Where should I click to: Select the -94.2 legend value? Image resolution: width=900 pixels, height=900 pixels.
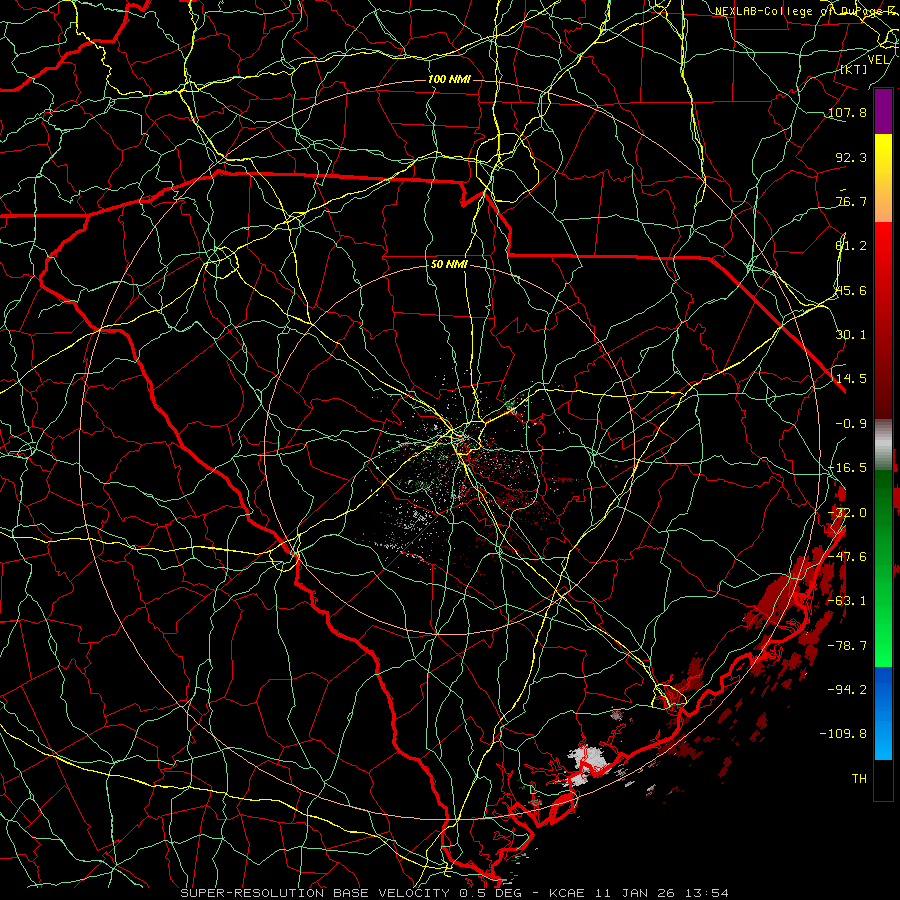pos(847,690)
